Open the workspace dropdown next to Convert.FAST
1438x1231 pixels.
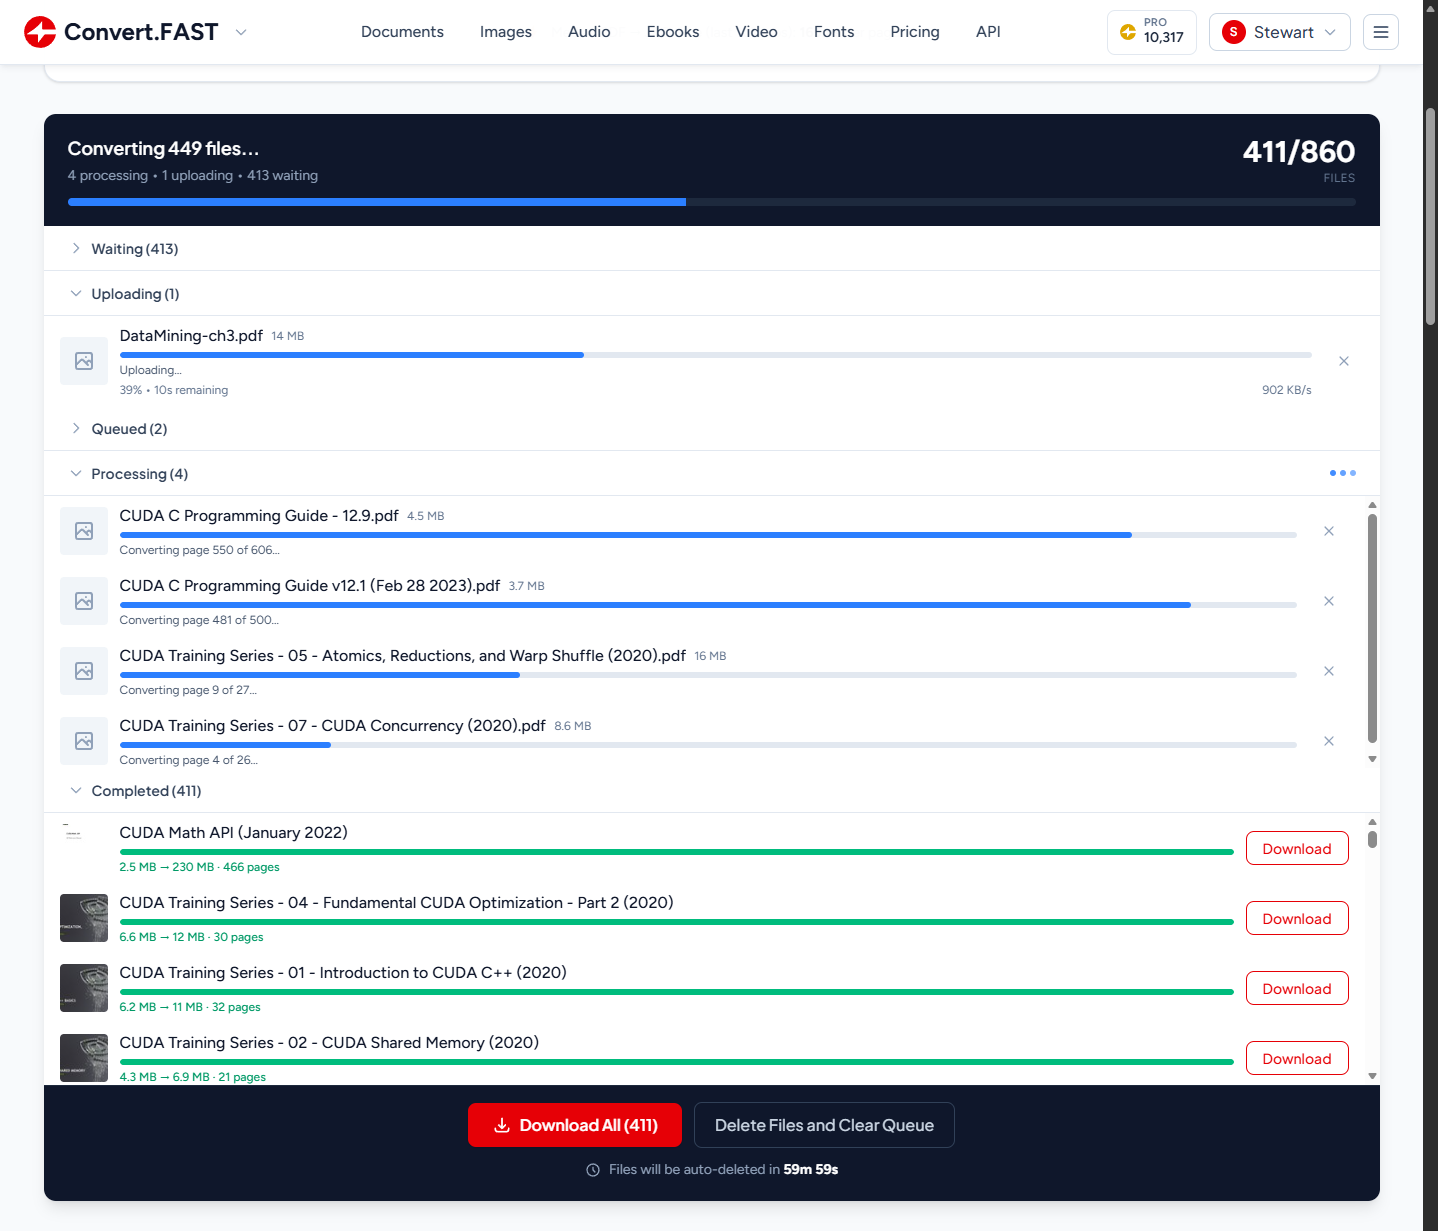tap(240, 32)
